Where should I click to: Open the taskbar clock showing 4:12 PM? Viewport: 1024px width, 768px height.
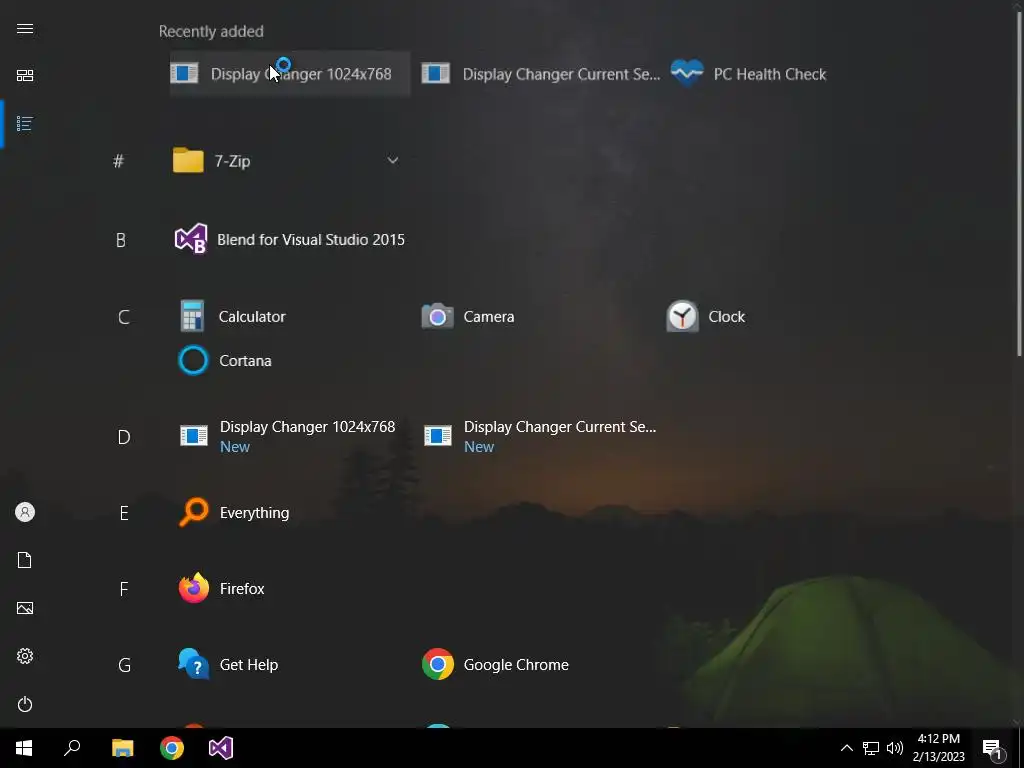tap(938, 748)
